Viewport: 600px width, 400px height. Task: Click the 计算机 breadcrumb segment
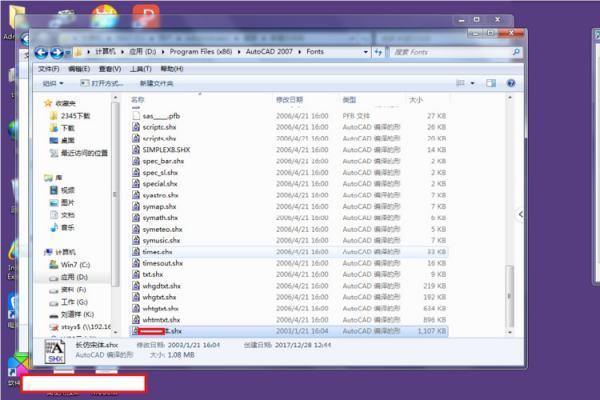click(x=106, y=52)
